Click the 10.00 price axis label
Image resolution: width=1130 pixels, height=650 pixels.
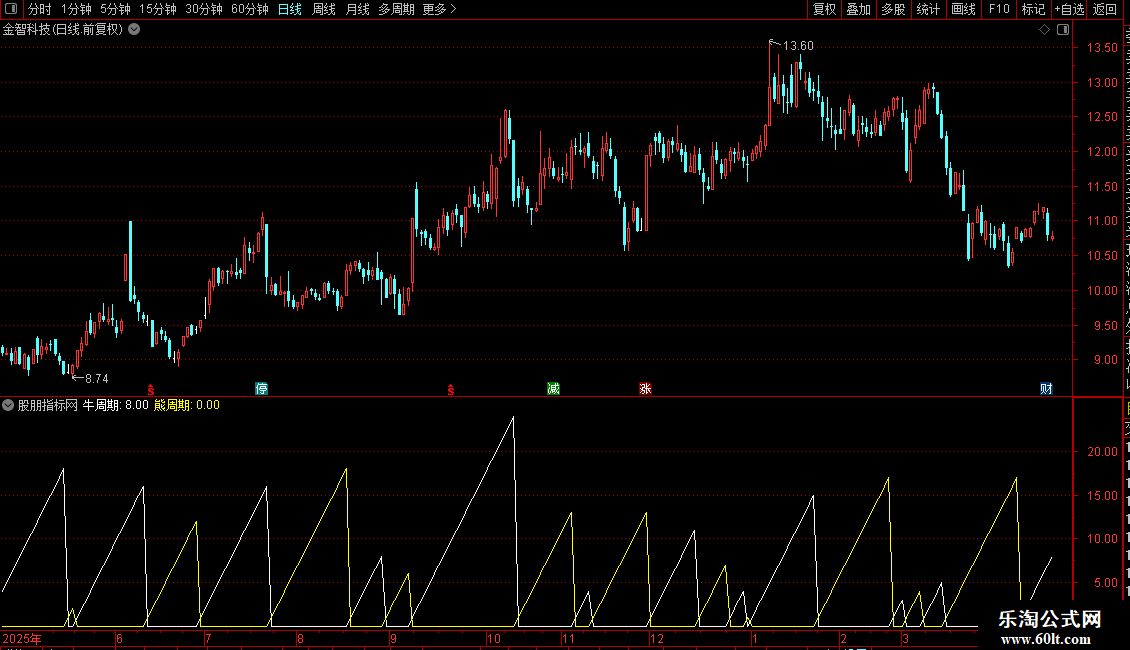point(1102,290)
